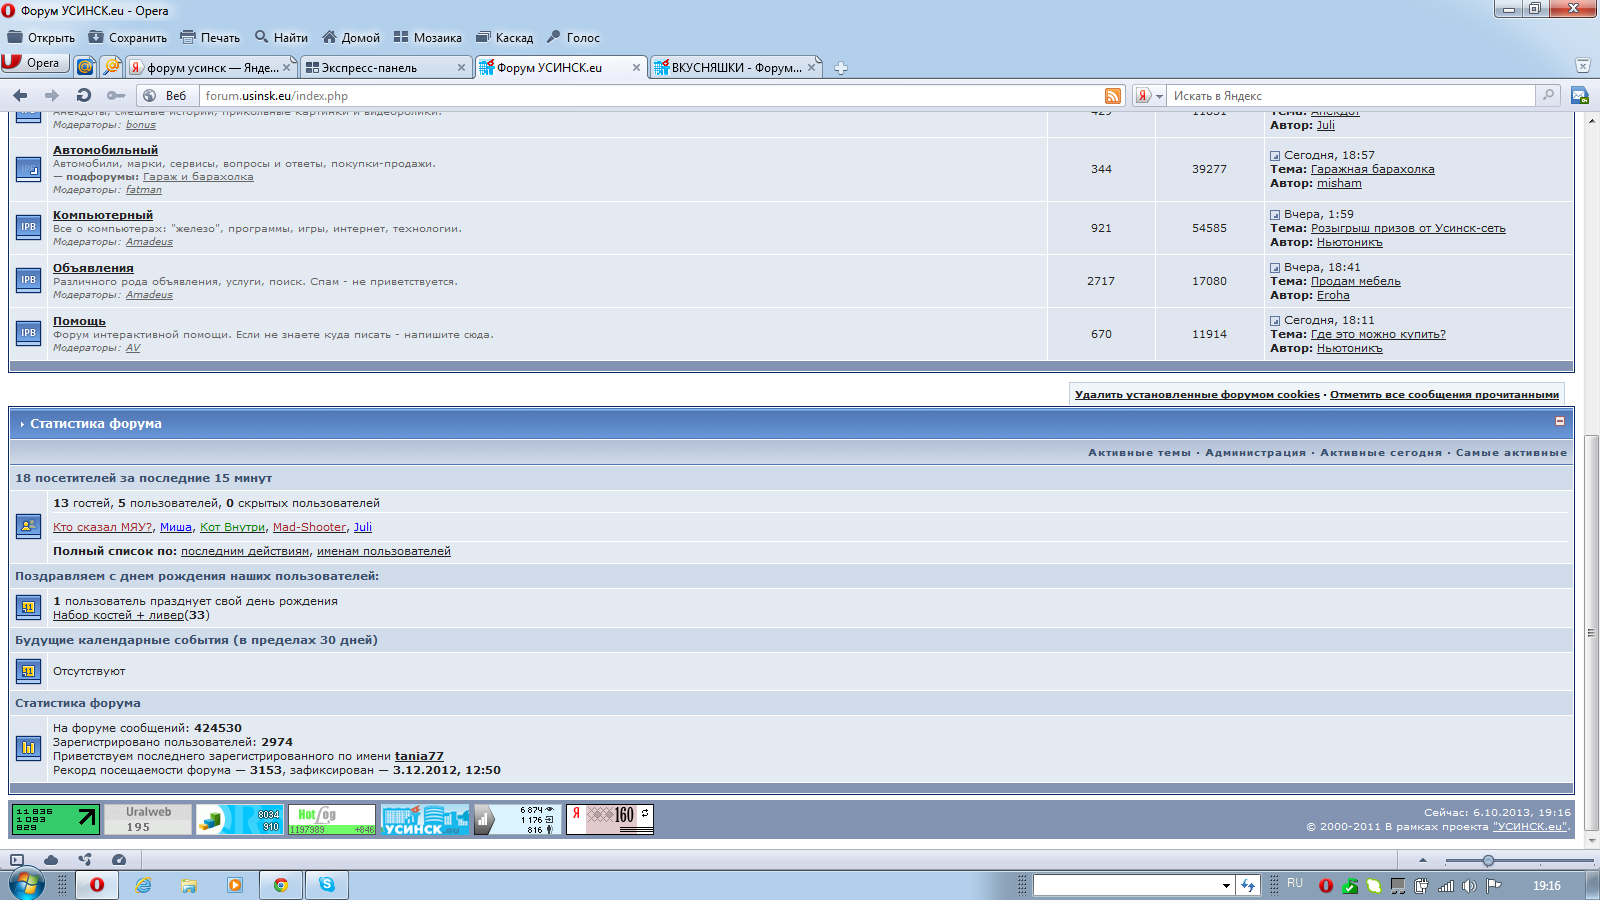Collapse the Статистика форума section
1600x900 pixels.
click(x=1559, y=422)
